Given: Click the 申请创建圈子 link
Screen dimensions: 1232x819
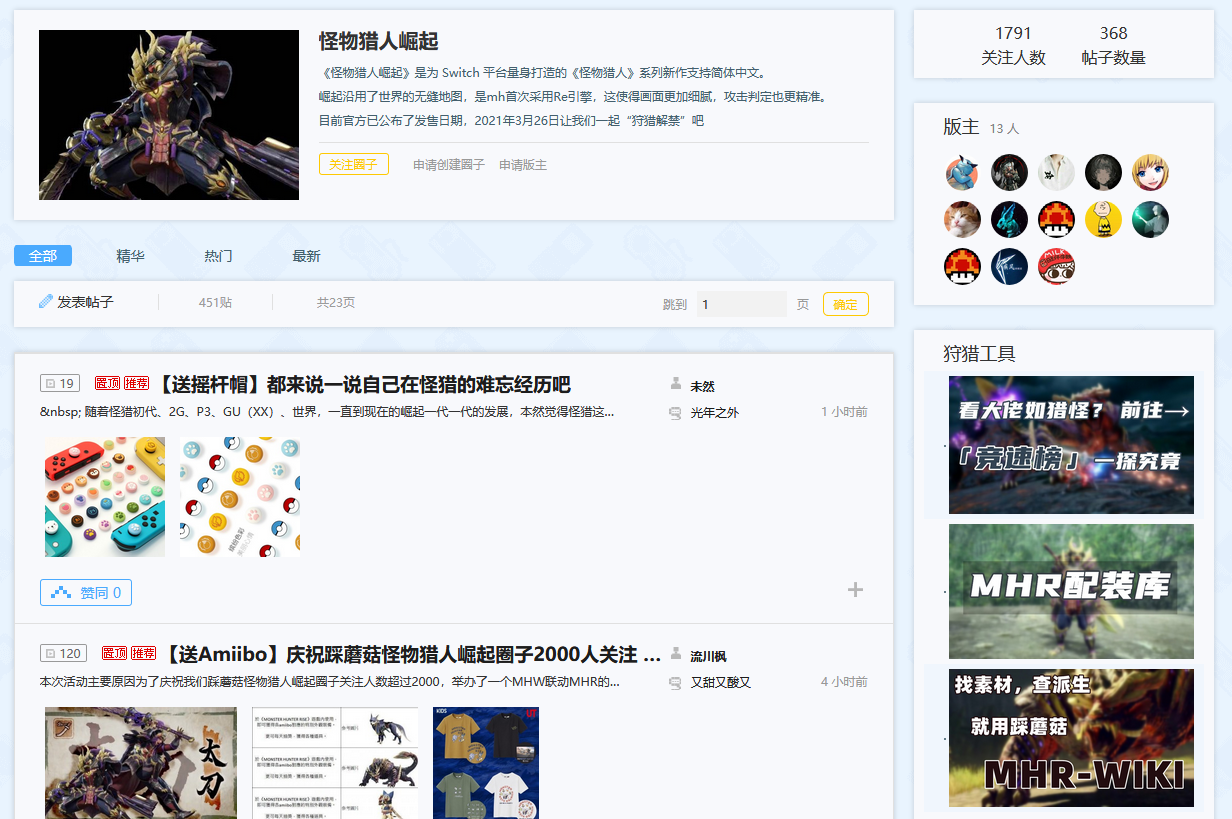Looking at the screenshot, I should click(x=449, y=165).
